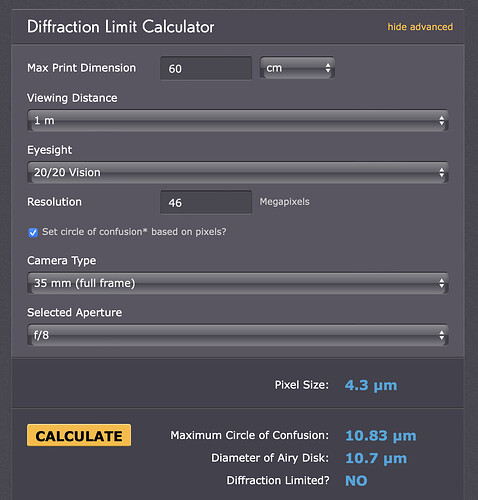This screenshot has width=478, height=500.
Task: Click the 'hide advanced' link
Action: pos(420,27)
